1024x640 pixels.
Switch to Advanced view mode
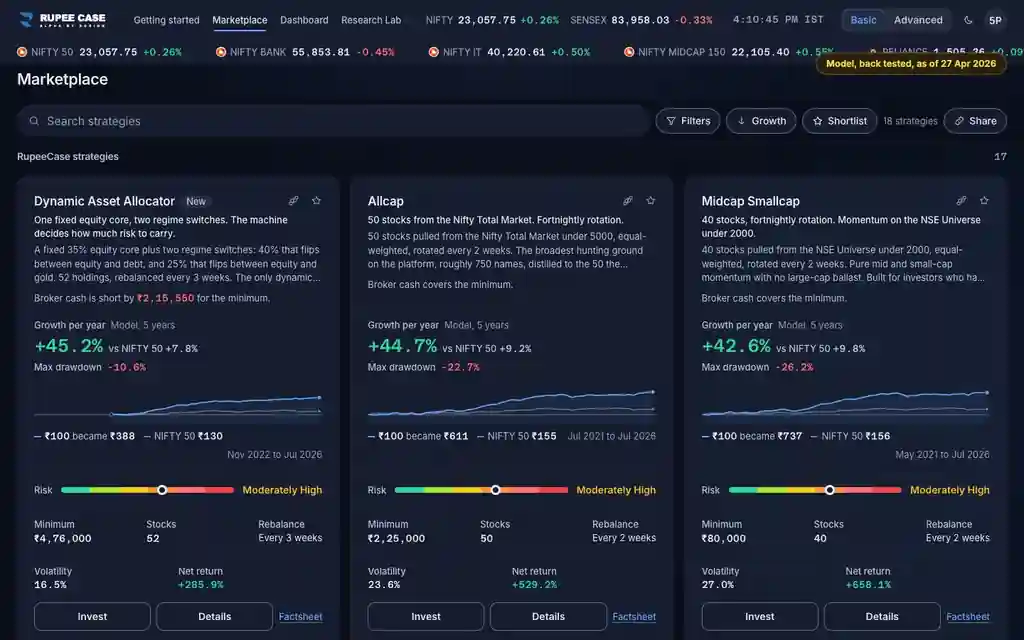click(x=918, y=20)
